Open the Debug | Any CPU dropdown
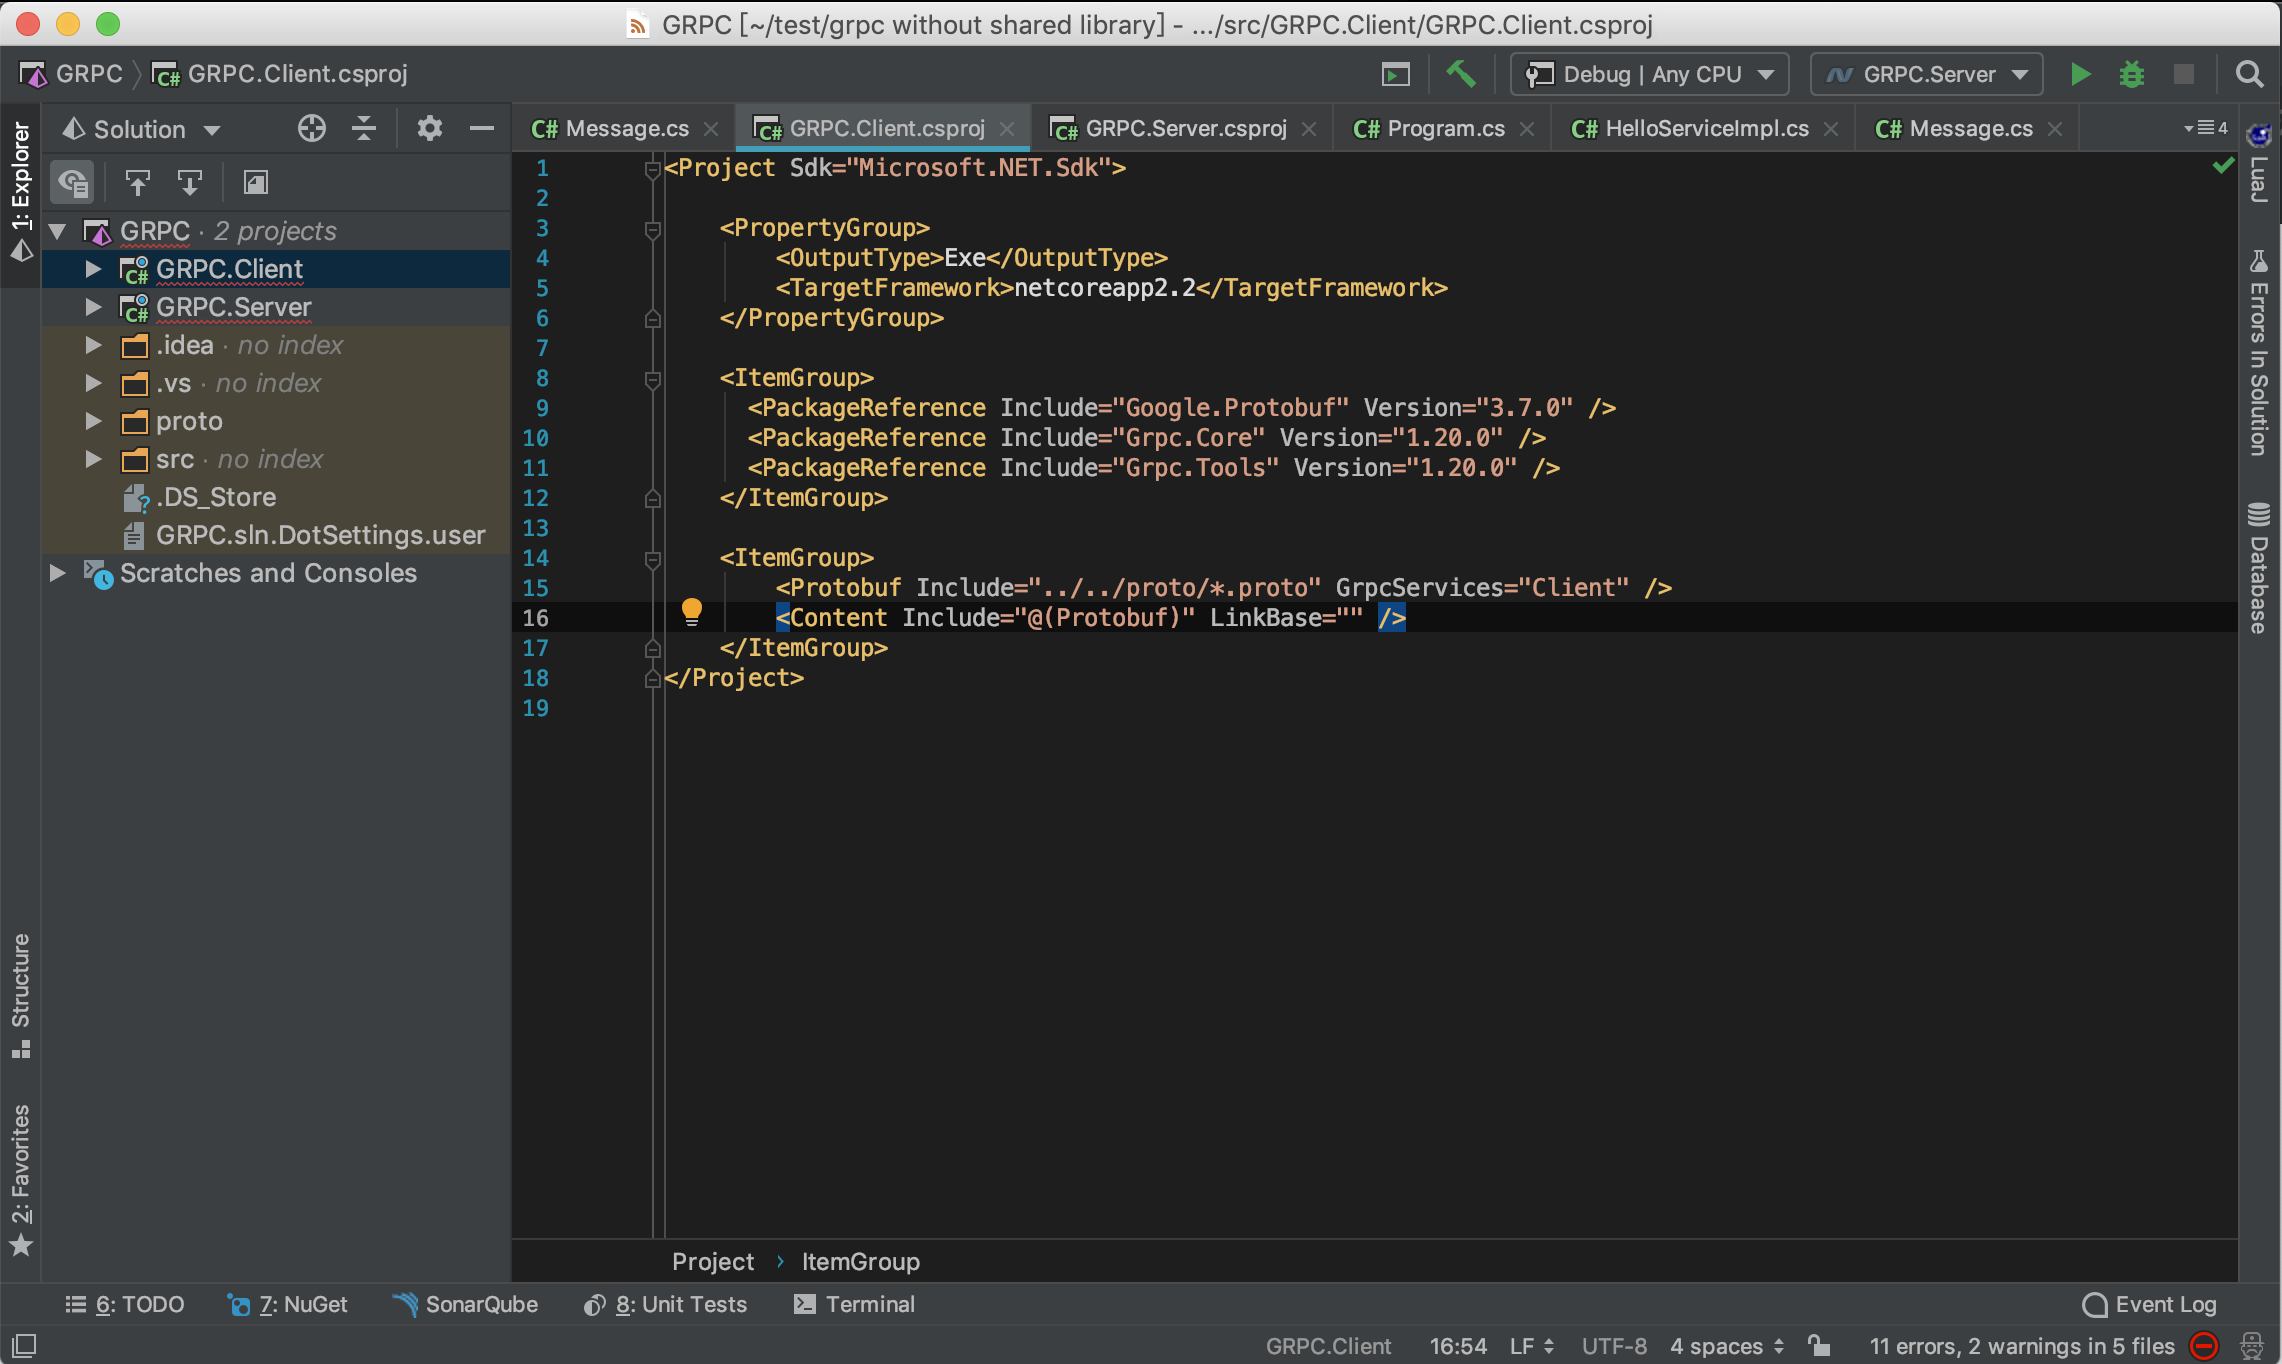The image size is (2282, 1364). [1649, 74]
